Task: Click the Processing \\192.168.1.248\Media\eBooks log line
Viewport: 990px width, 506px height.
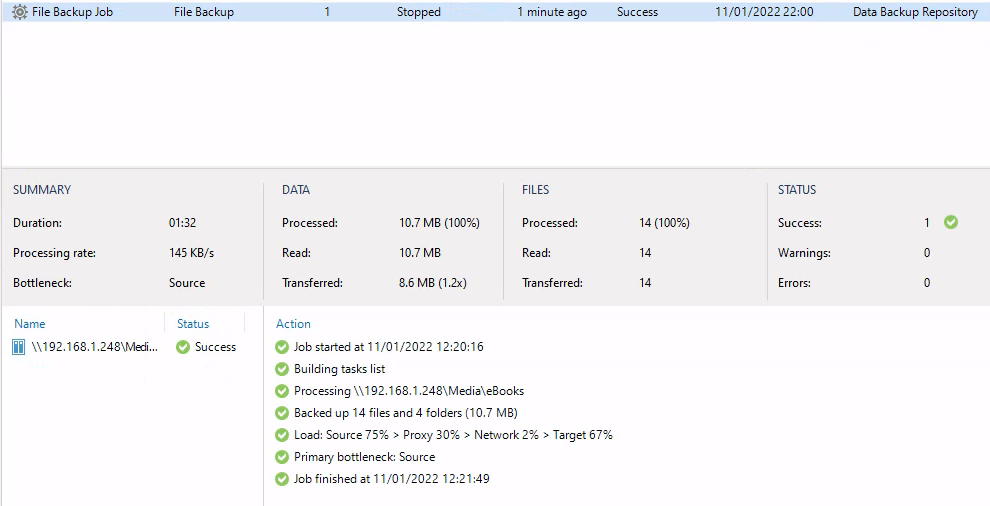Action: click(408, 391)
